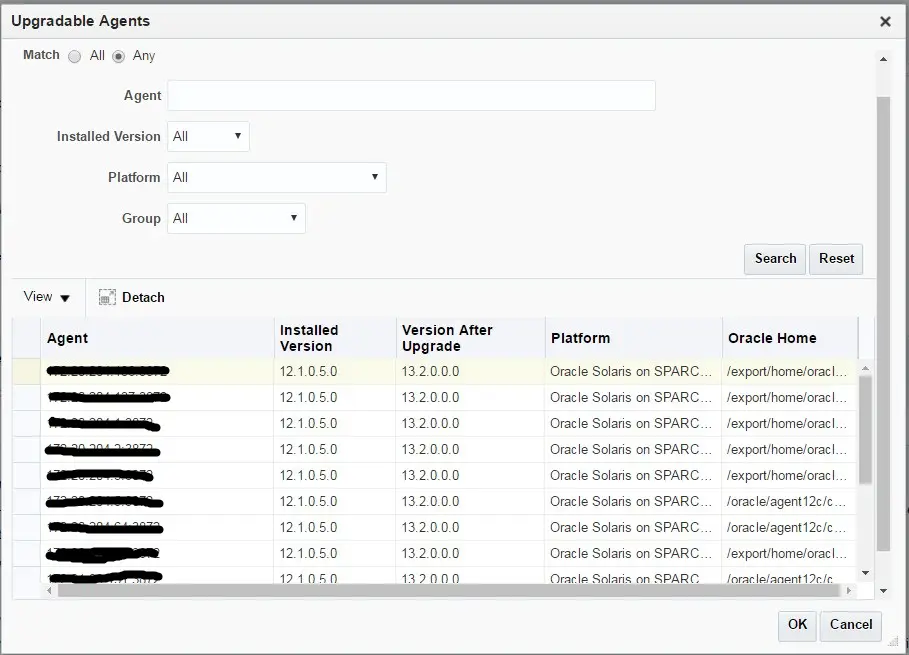Click the table's horizontal scrollbar thumb
Screen dimensions: 909x655
[x=449, y=591]
